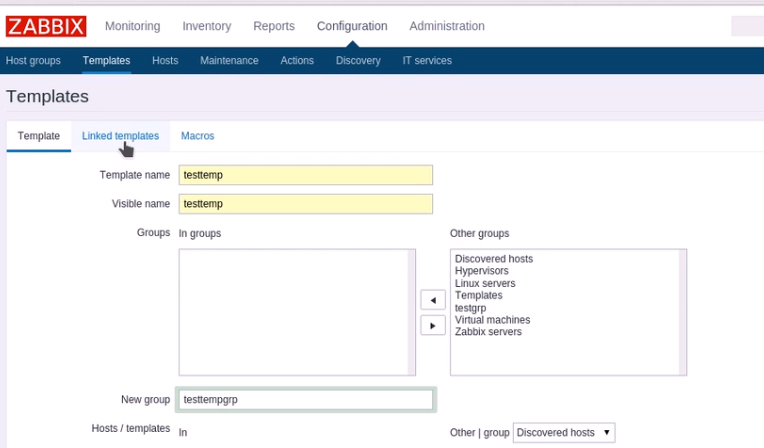
Task: Open the Discovery section
Action: click(358, 60)
